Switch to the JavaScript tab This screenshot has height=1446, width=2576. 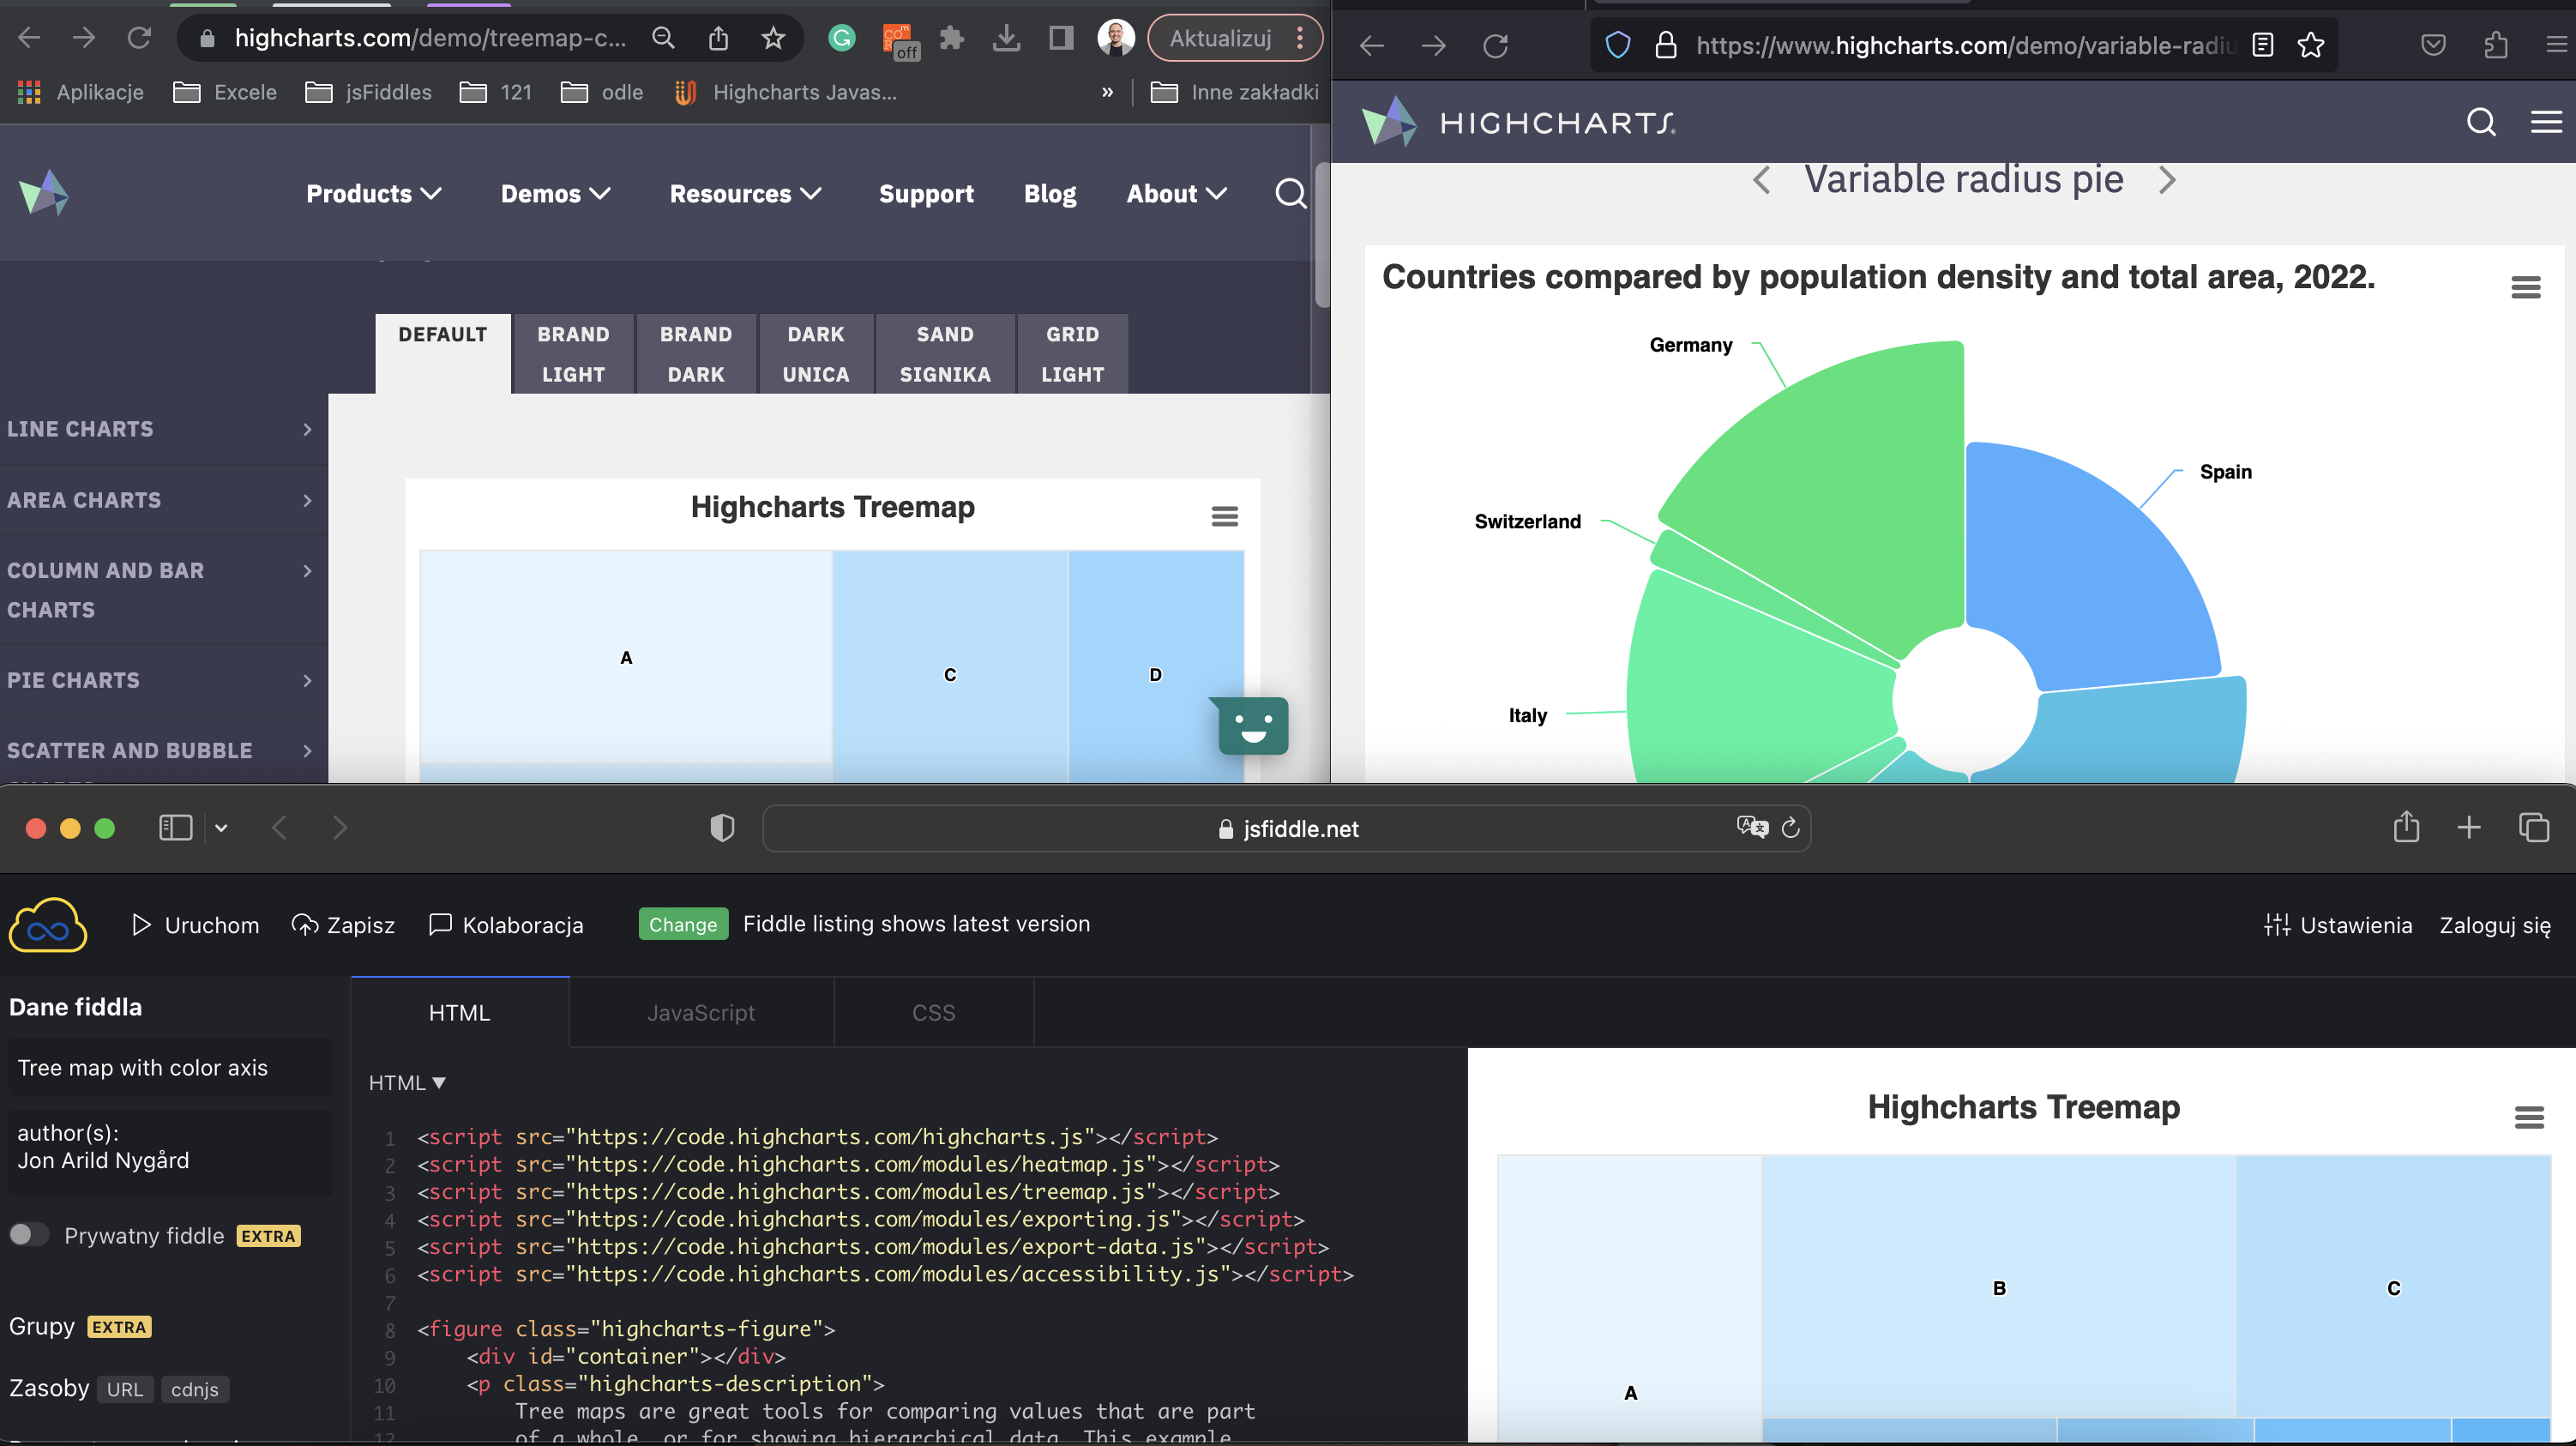click(701, 1012)
